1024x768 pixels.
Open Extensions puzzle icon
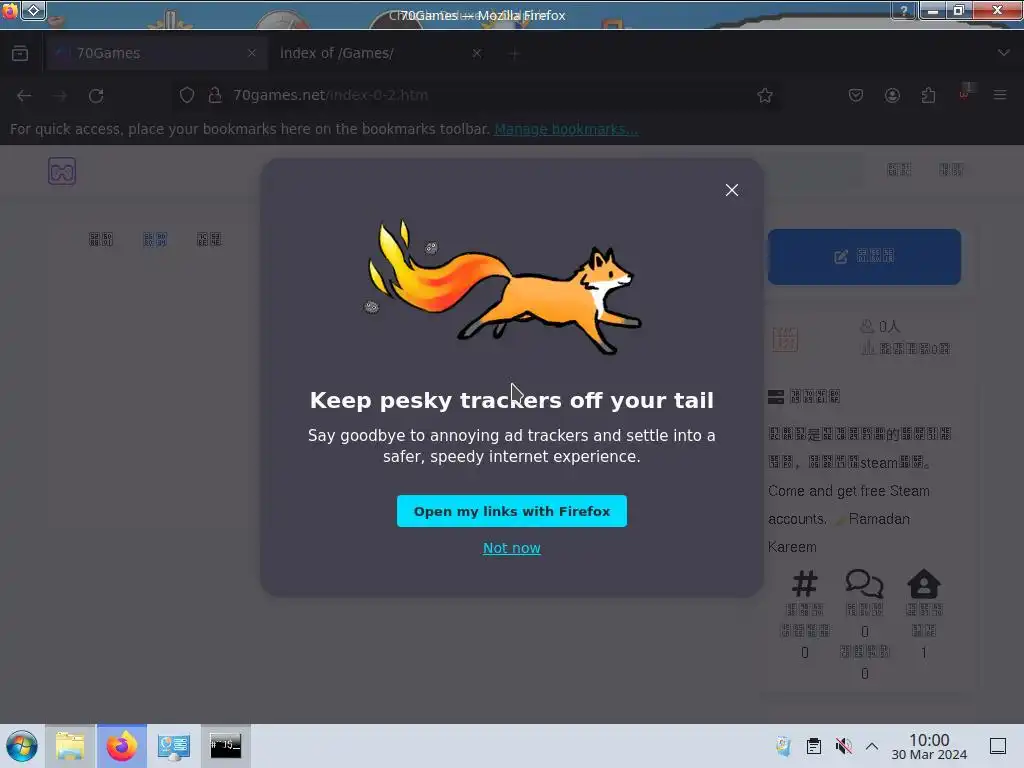point(928,95)
